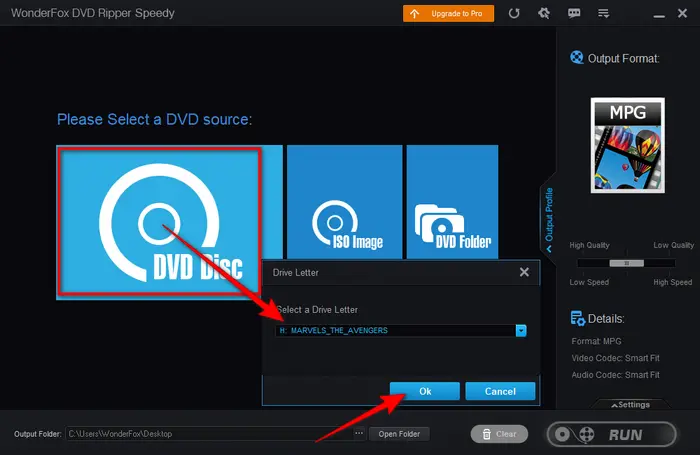The image size is (700, 455).
Task: Open the drive letter dropdown arrow
Action: [x=521, y=330]
